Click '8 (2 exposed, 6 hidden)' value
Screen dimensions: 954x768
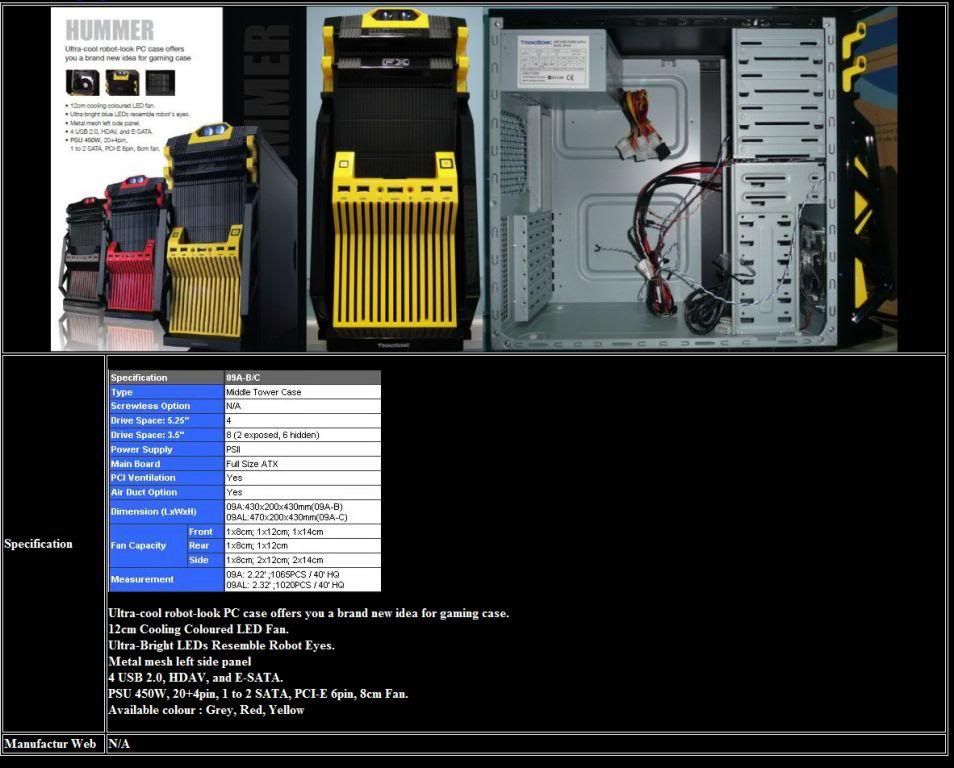[273, 435]
